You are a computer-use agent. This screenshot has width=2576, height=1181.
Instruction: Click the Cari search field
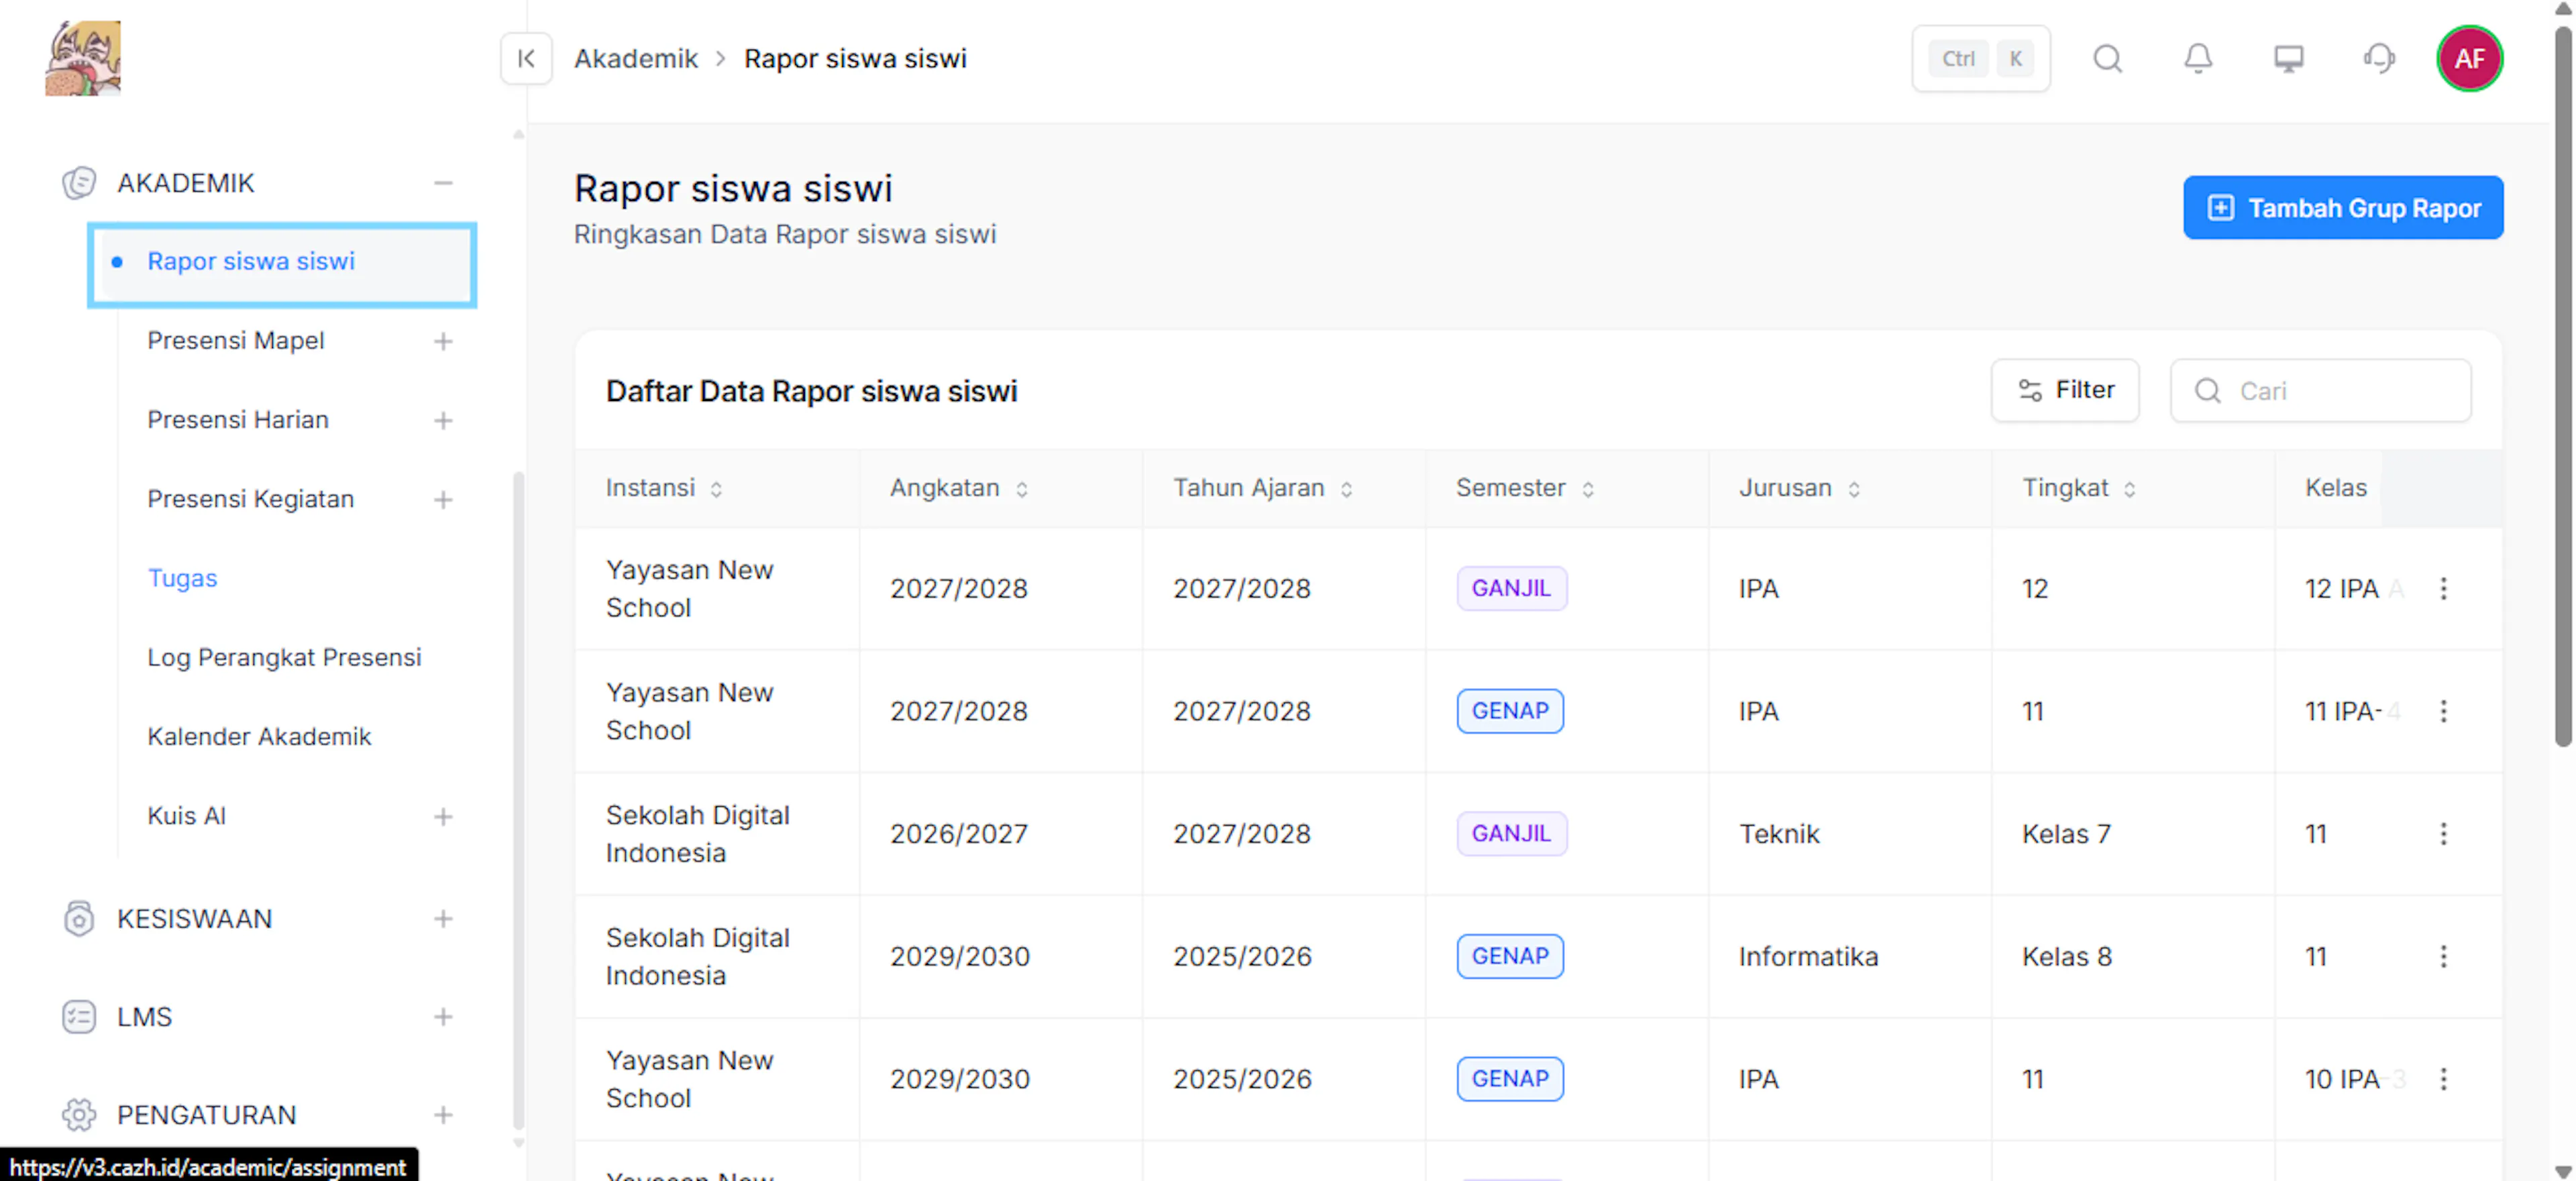(2320, 390)
